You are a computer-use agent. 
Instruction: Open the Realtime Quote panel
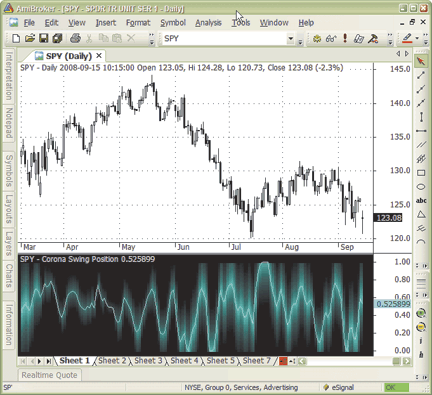(x=49, y=375)
